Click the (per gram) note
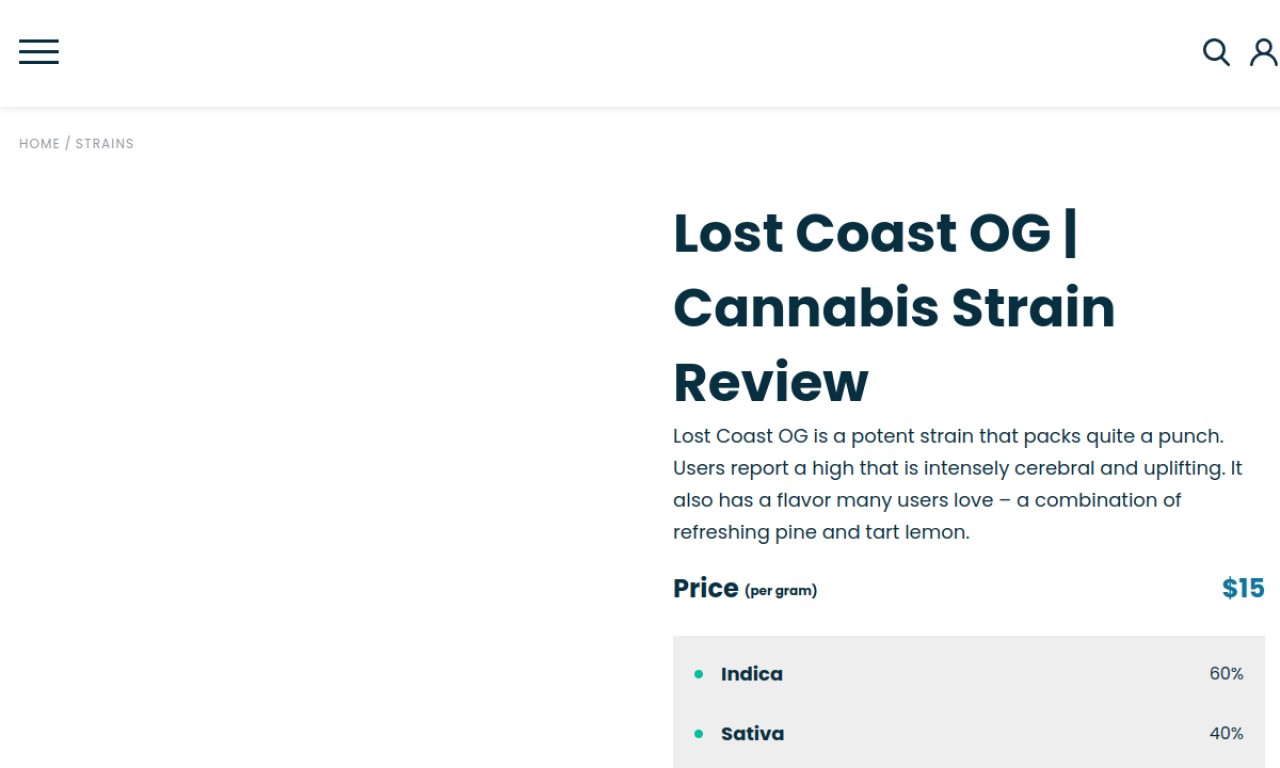The height and width of the screenshot is (768, 1280). click(x=781, y=591)
